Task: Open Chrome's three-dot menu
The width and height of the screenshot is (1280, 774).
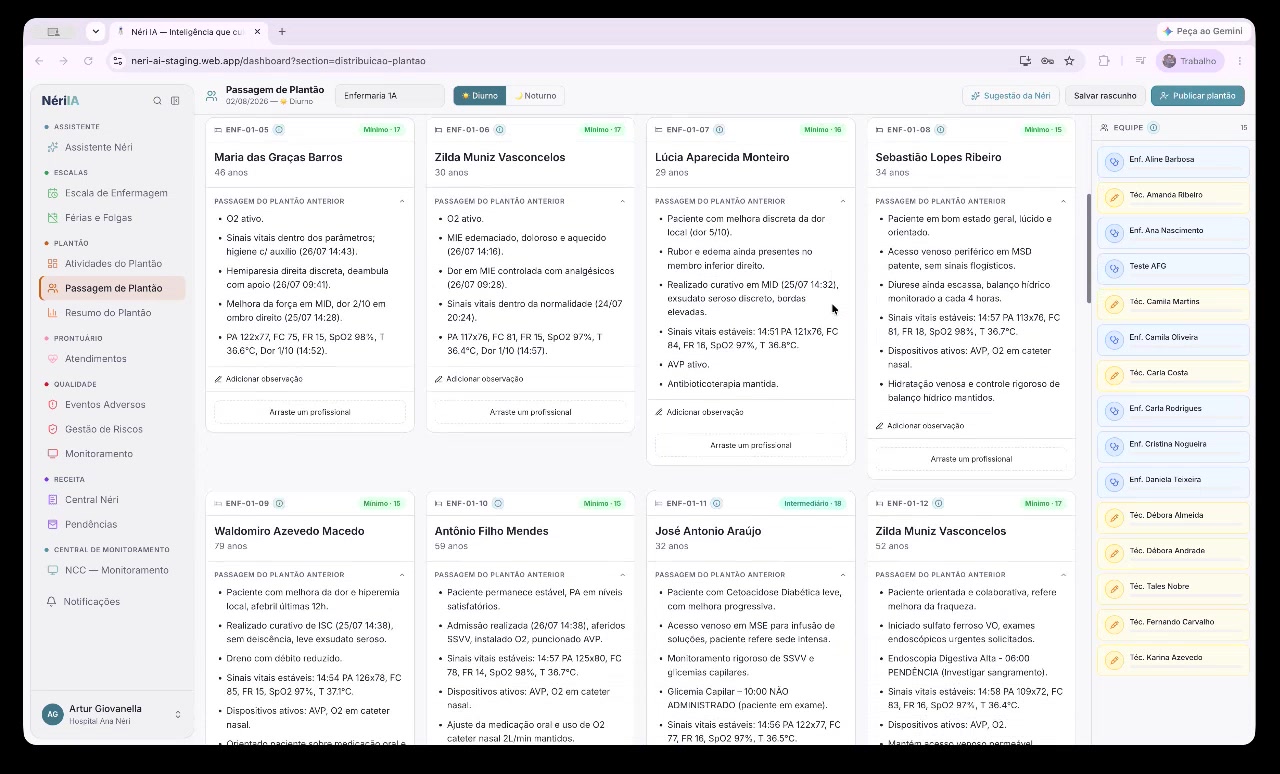Action: [1240, 61]
